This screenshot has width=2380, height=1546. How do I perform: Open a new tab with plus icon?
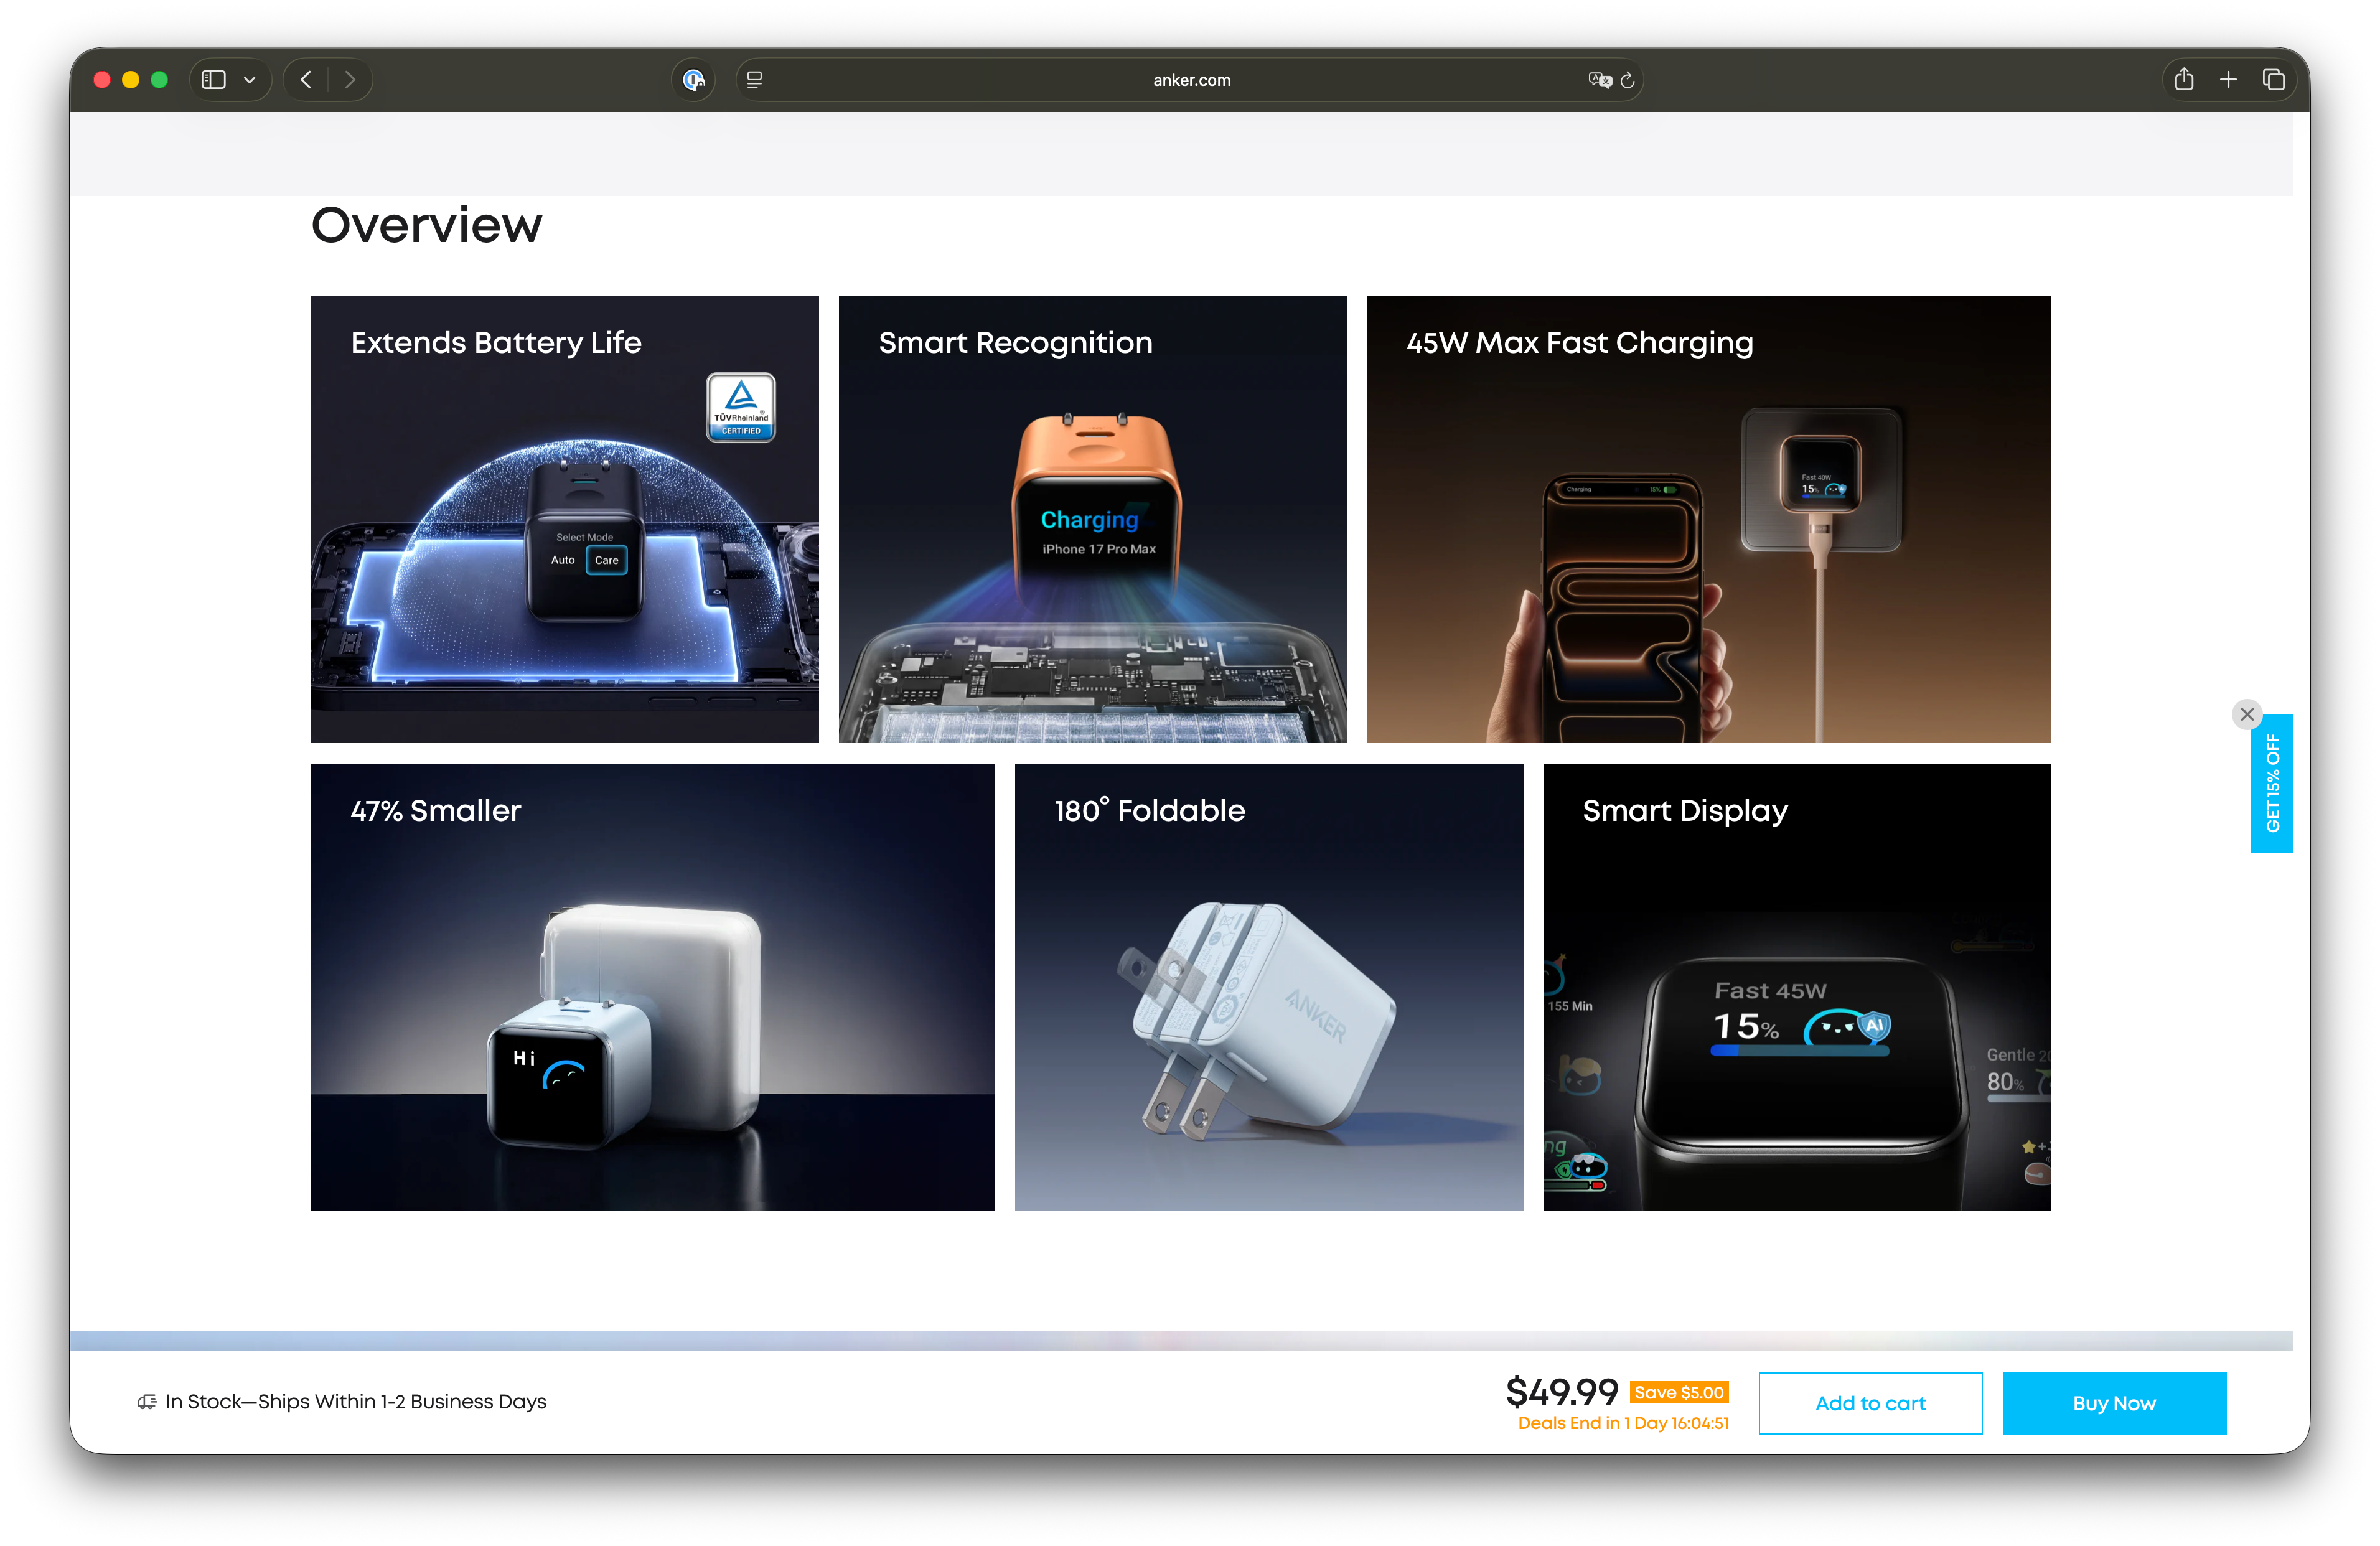[x=2228, y=80]
